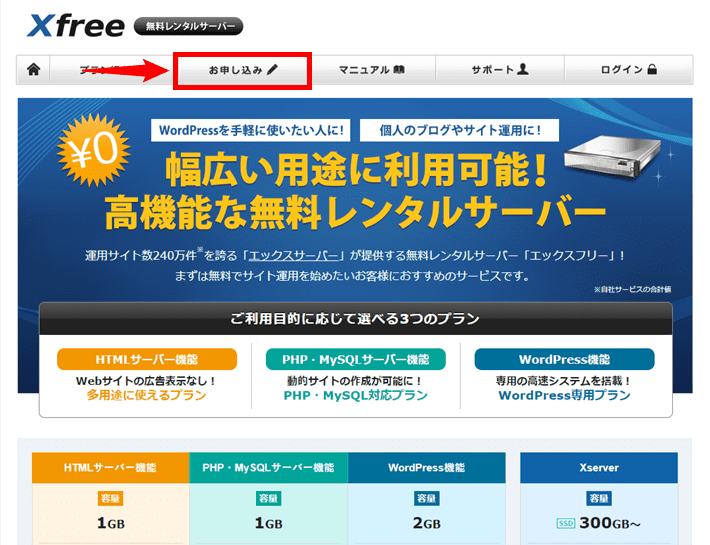Click the Webサイトの広告表示なし! text
The width and height of the screenshot is (710, 545).
(x=146, y=381)
